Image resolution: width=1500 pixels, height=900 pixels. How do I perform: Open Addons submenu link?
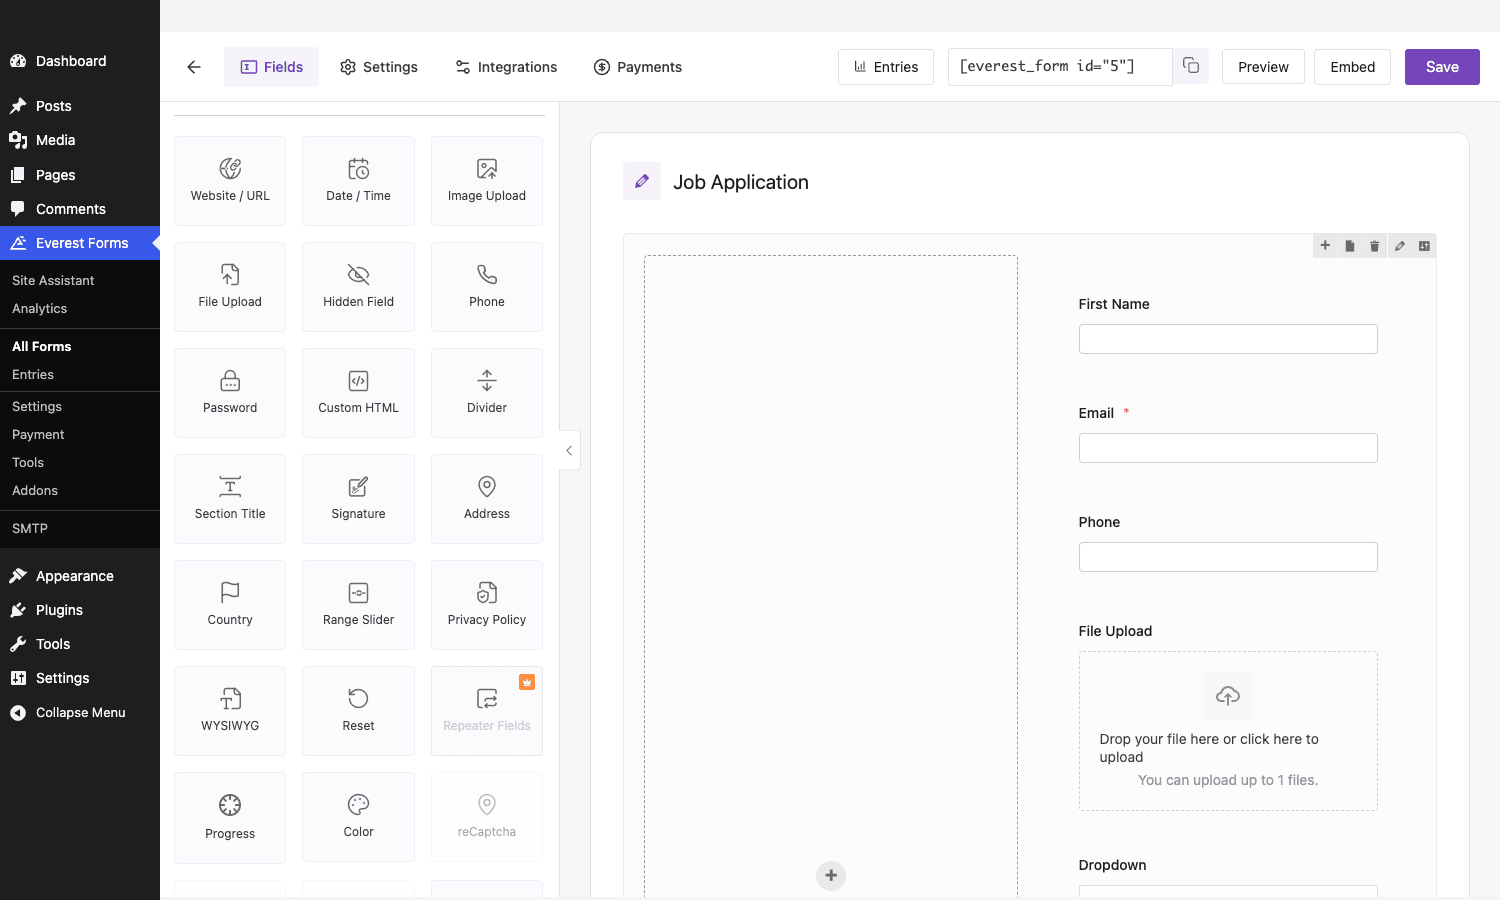point(35,491)
